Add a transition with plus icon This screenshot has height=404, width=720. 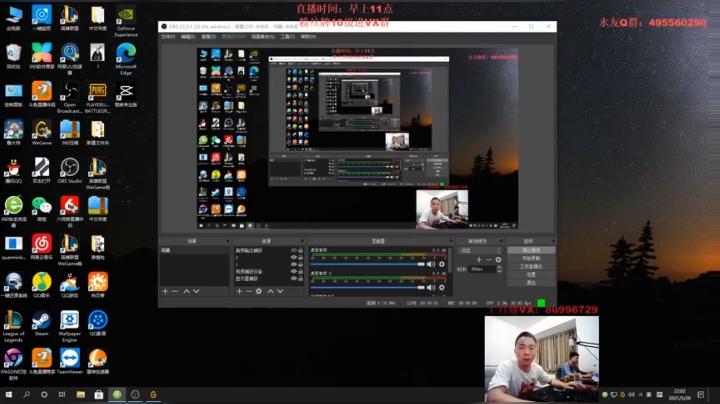[479, 259]
